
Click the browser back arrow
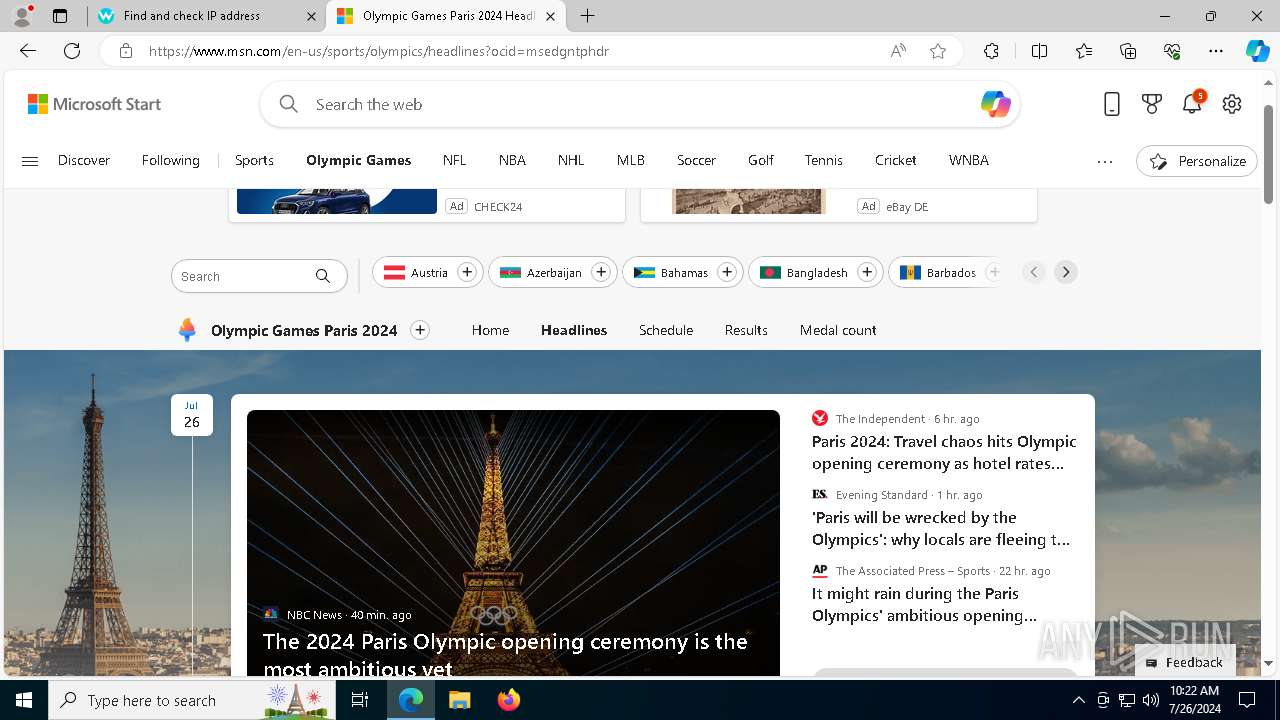point(28,51)
